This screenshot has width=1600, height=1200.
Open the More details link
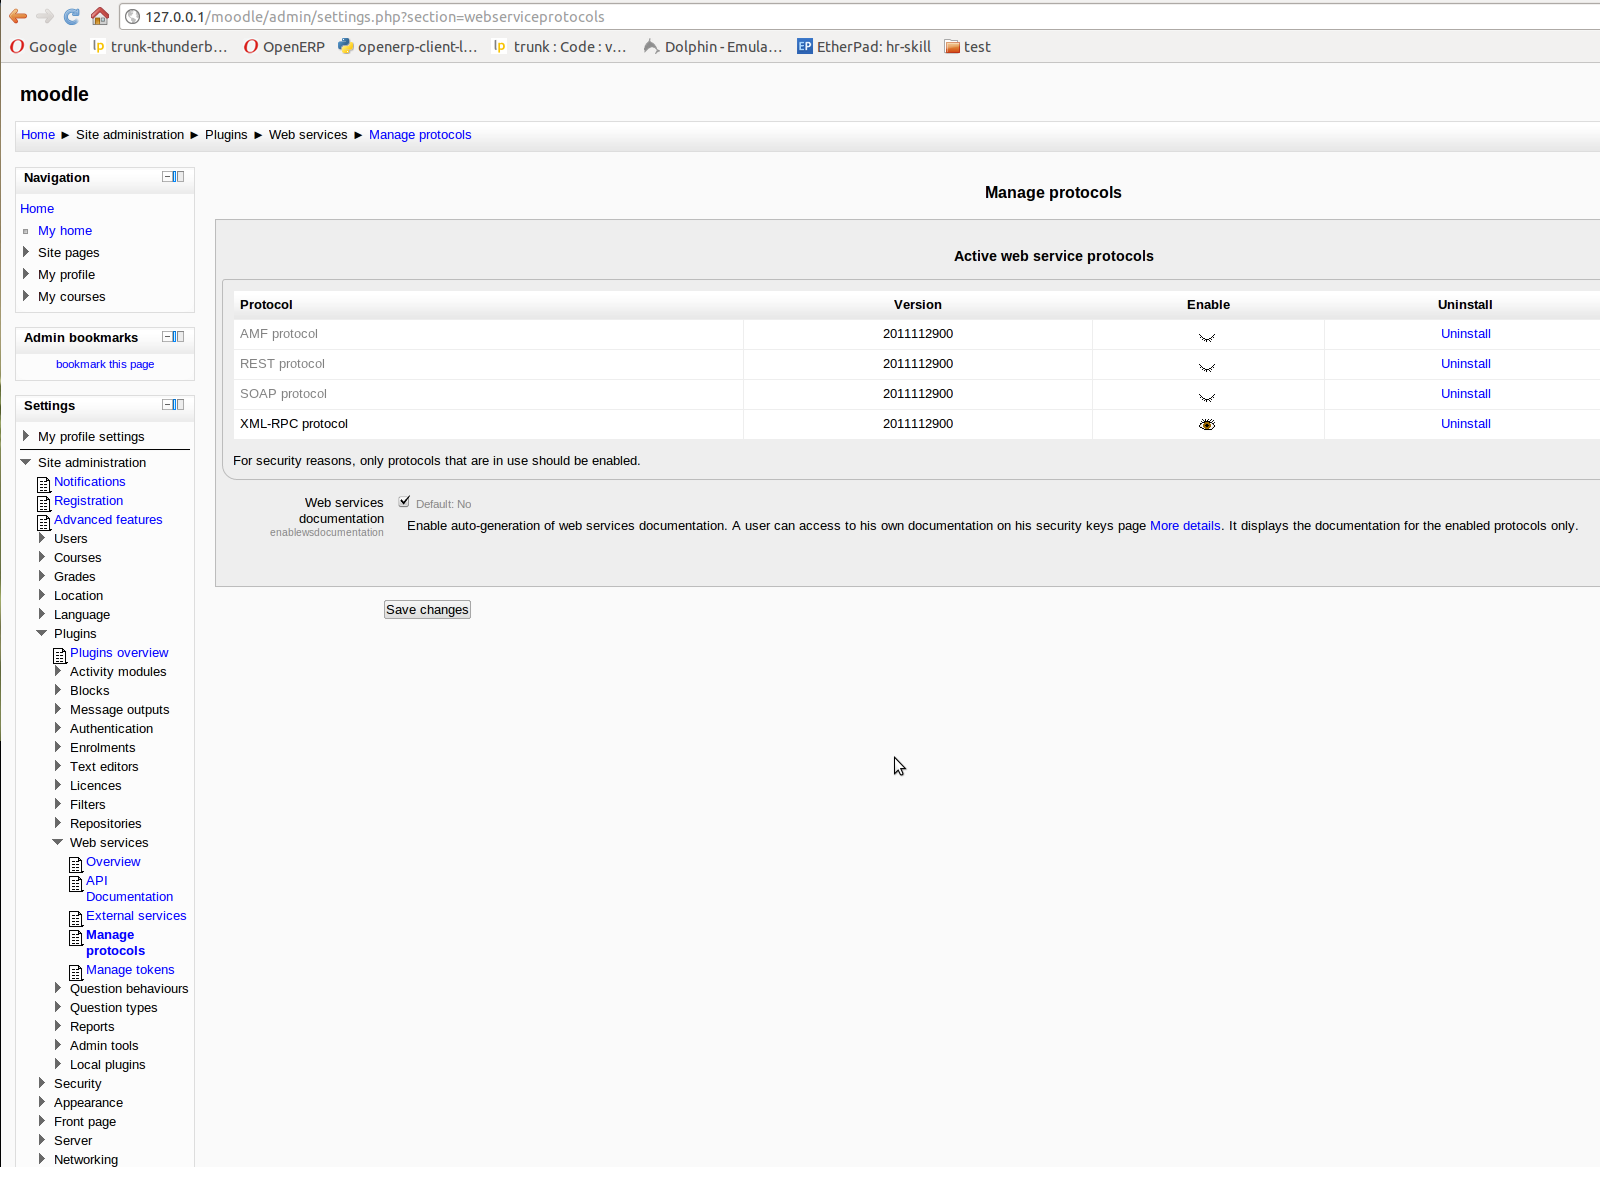point(1185,526)
